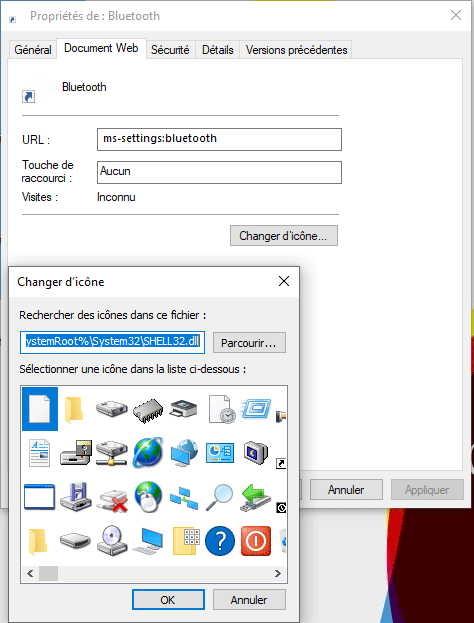The image size is (474, 623).
Task: Choose the folder icon beside the flat removable drive
Action: tap(39, 541)
